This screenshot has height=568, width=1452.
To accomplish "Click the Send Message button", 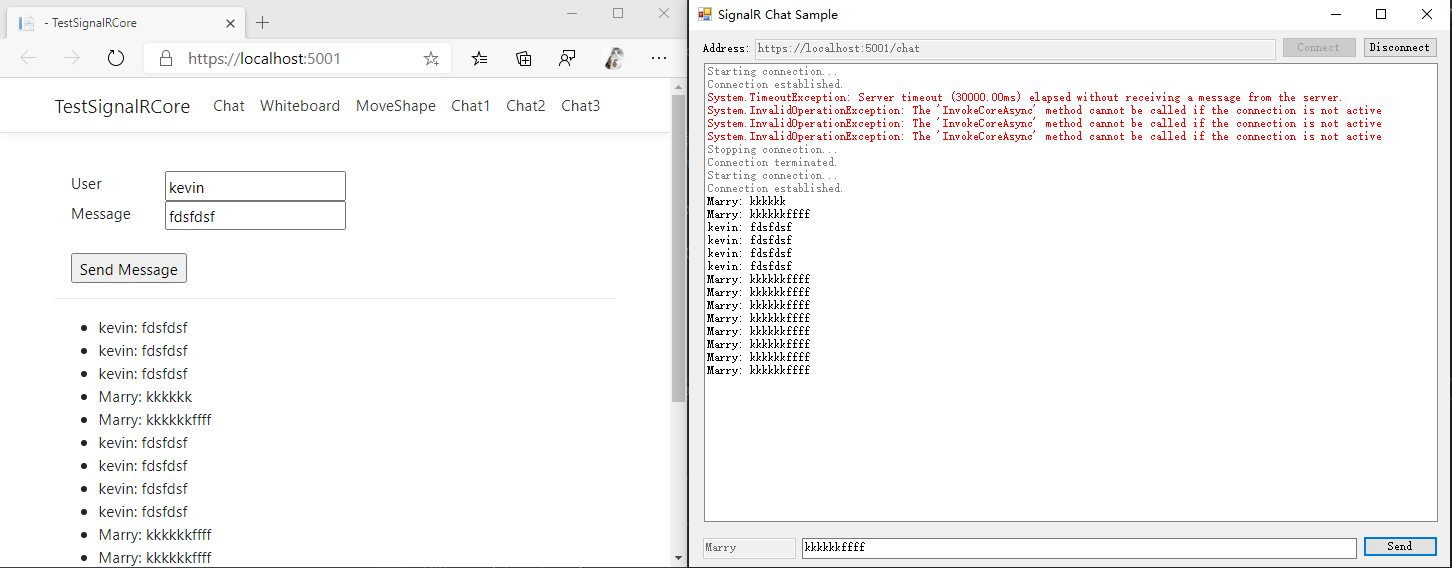I will click(129, 269).
